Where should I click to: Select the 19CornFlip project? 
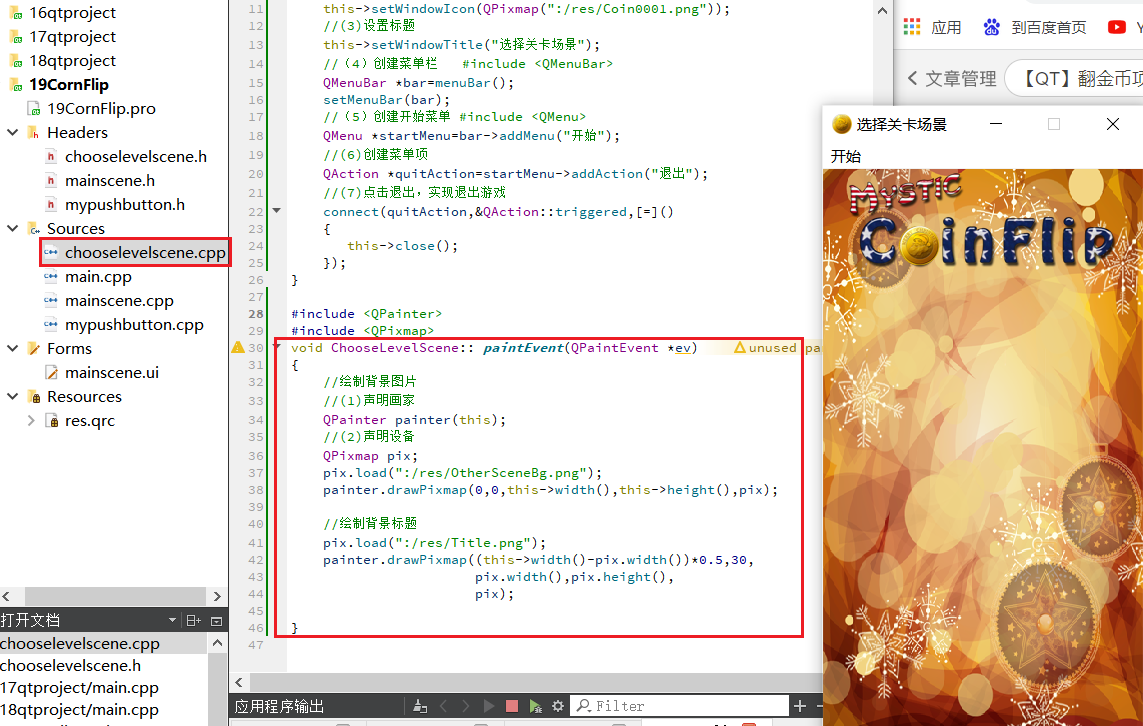coord(69,85)
